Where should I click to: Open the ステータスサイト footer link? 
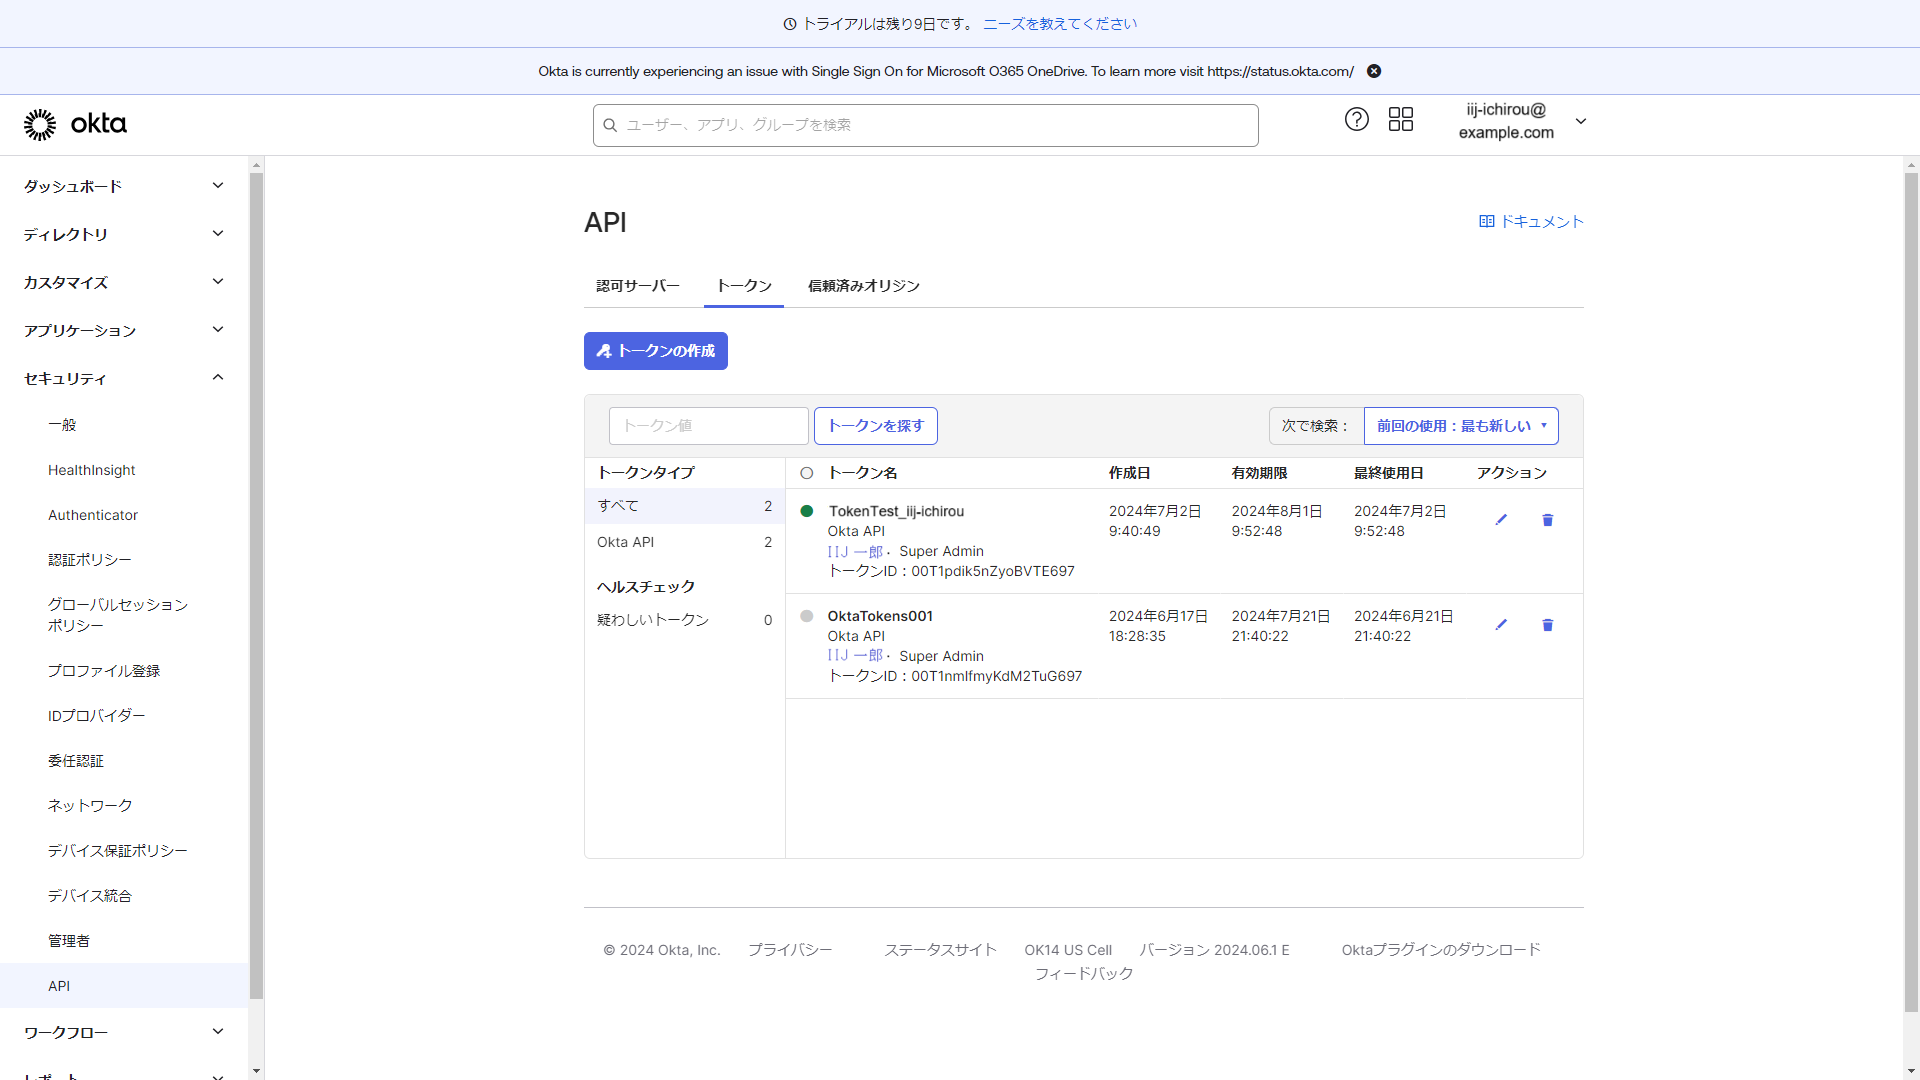coord(940,950)
